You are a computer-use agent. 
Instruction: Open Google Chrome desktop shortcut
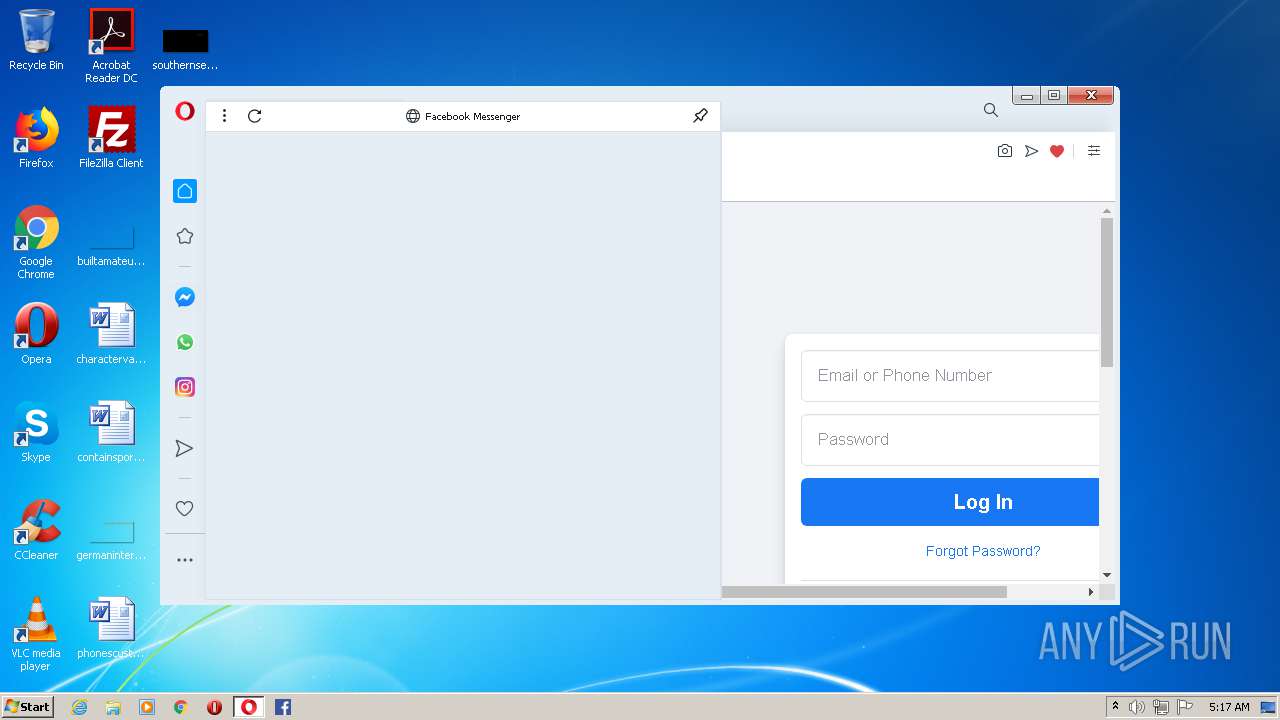[x=36, y=242]
